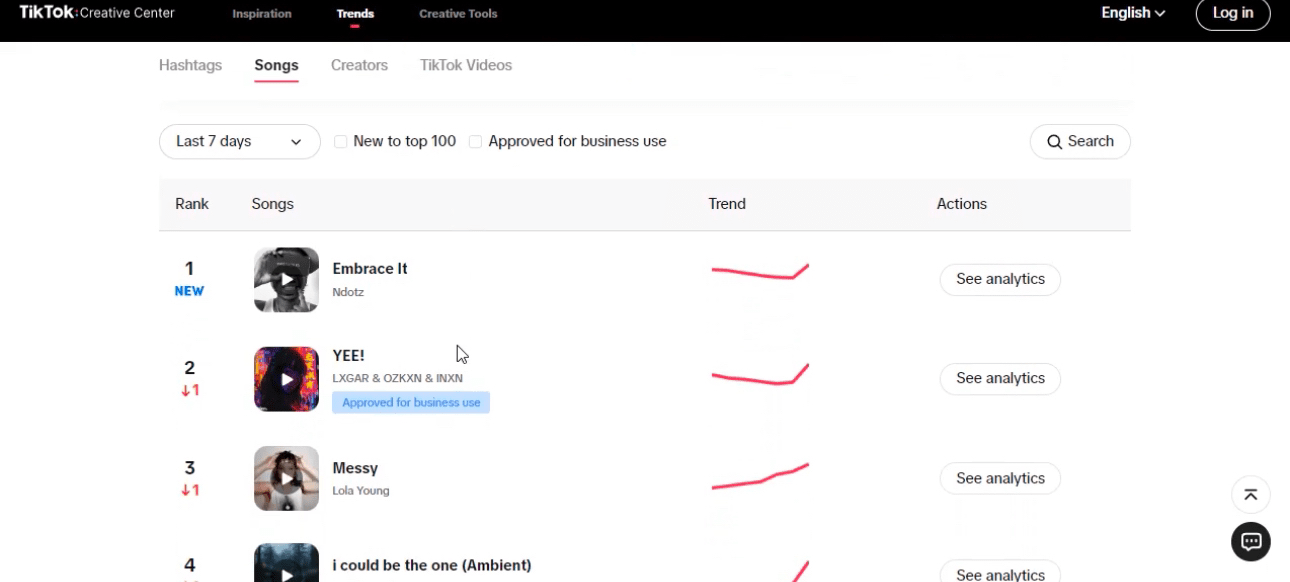Click the Embrace It song title
Image resolution: width=1290 pixels, height=582 pixels.
point(370,268)
